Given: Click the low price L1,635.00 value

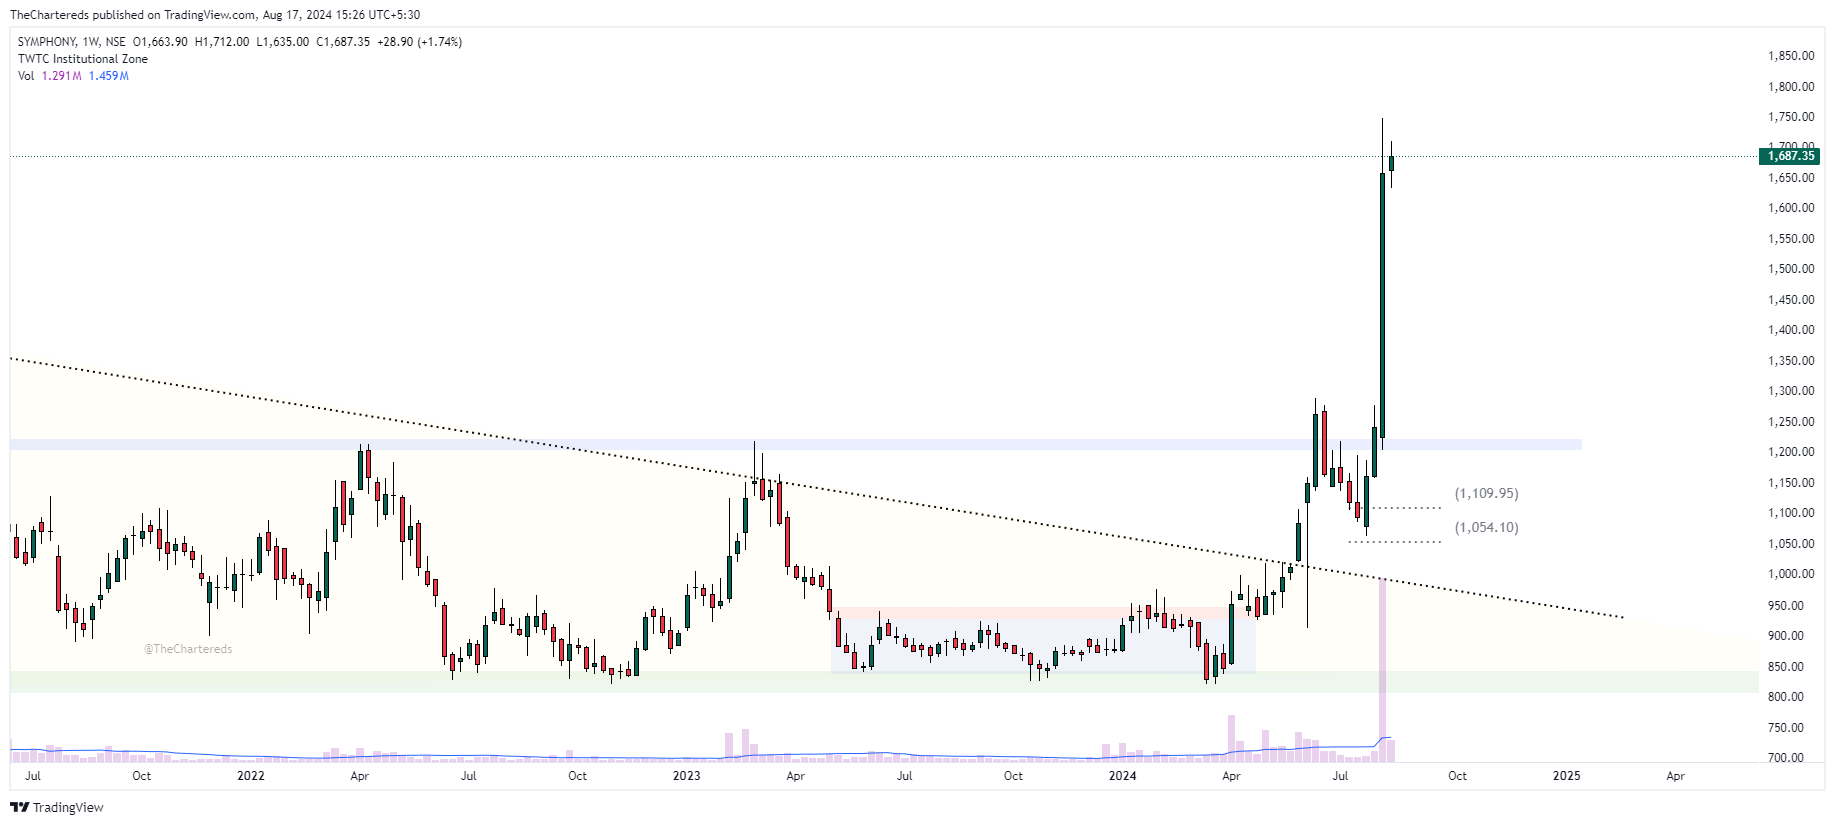Looking at the screenshot, I should tap(283, 42).
